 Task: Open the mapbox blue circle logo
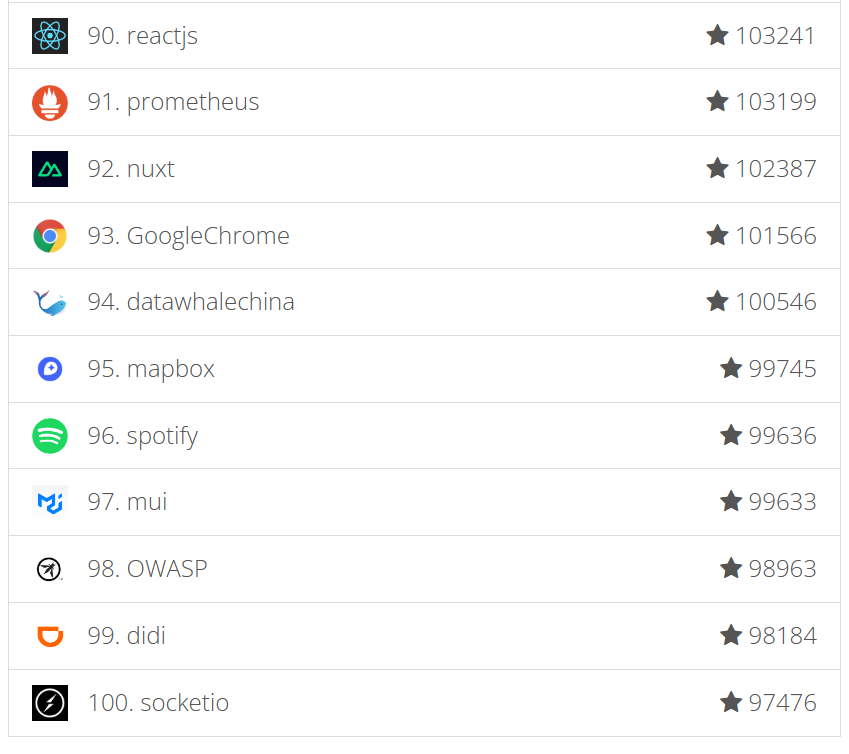click(x=50, y=369)
